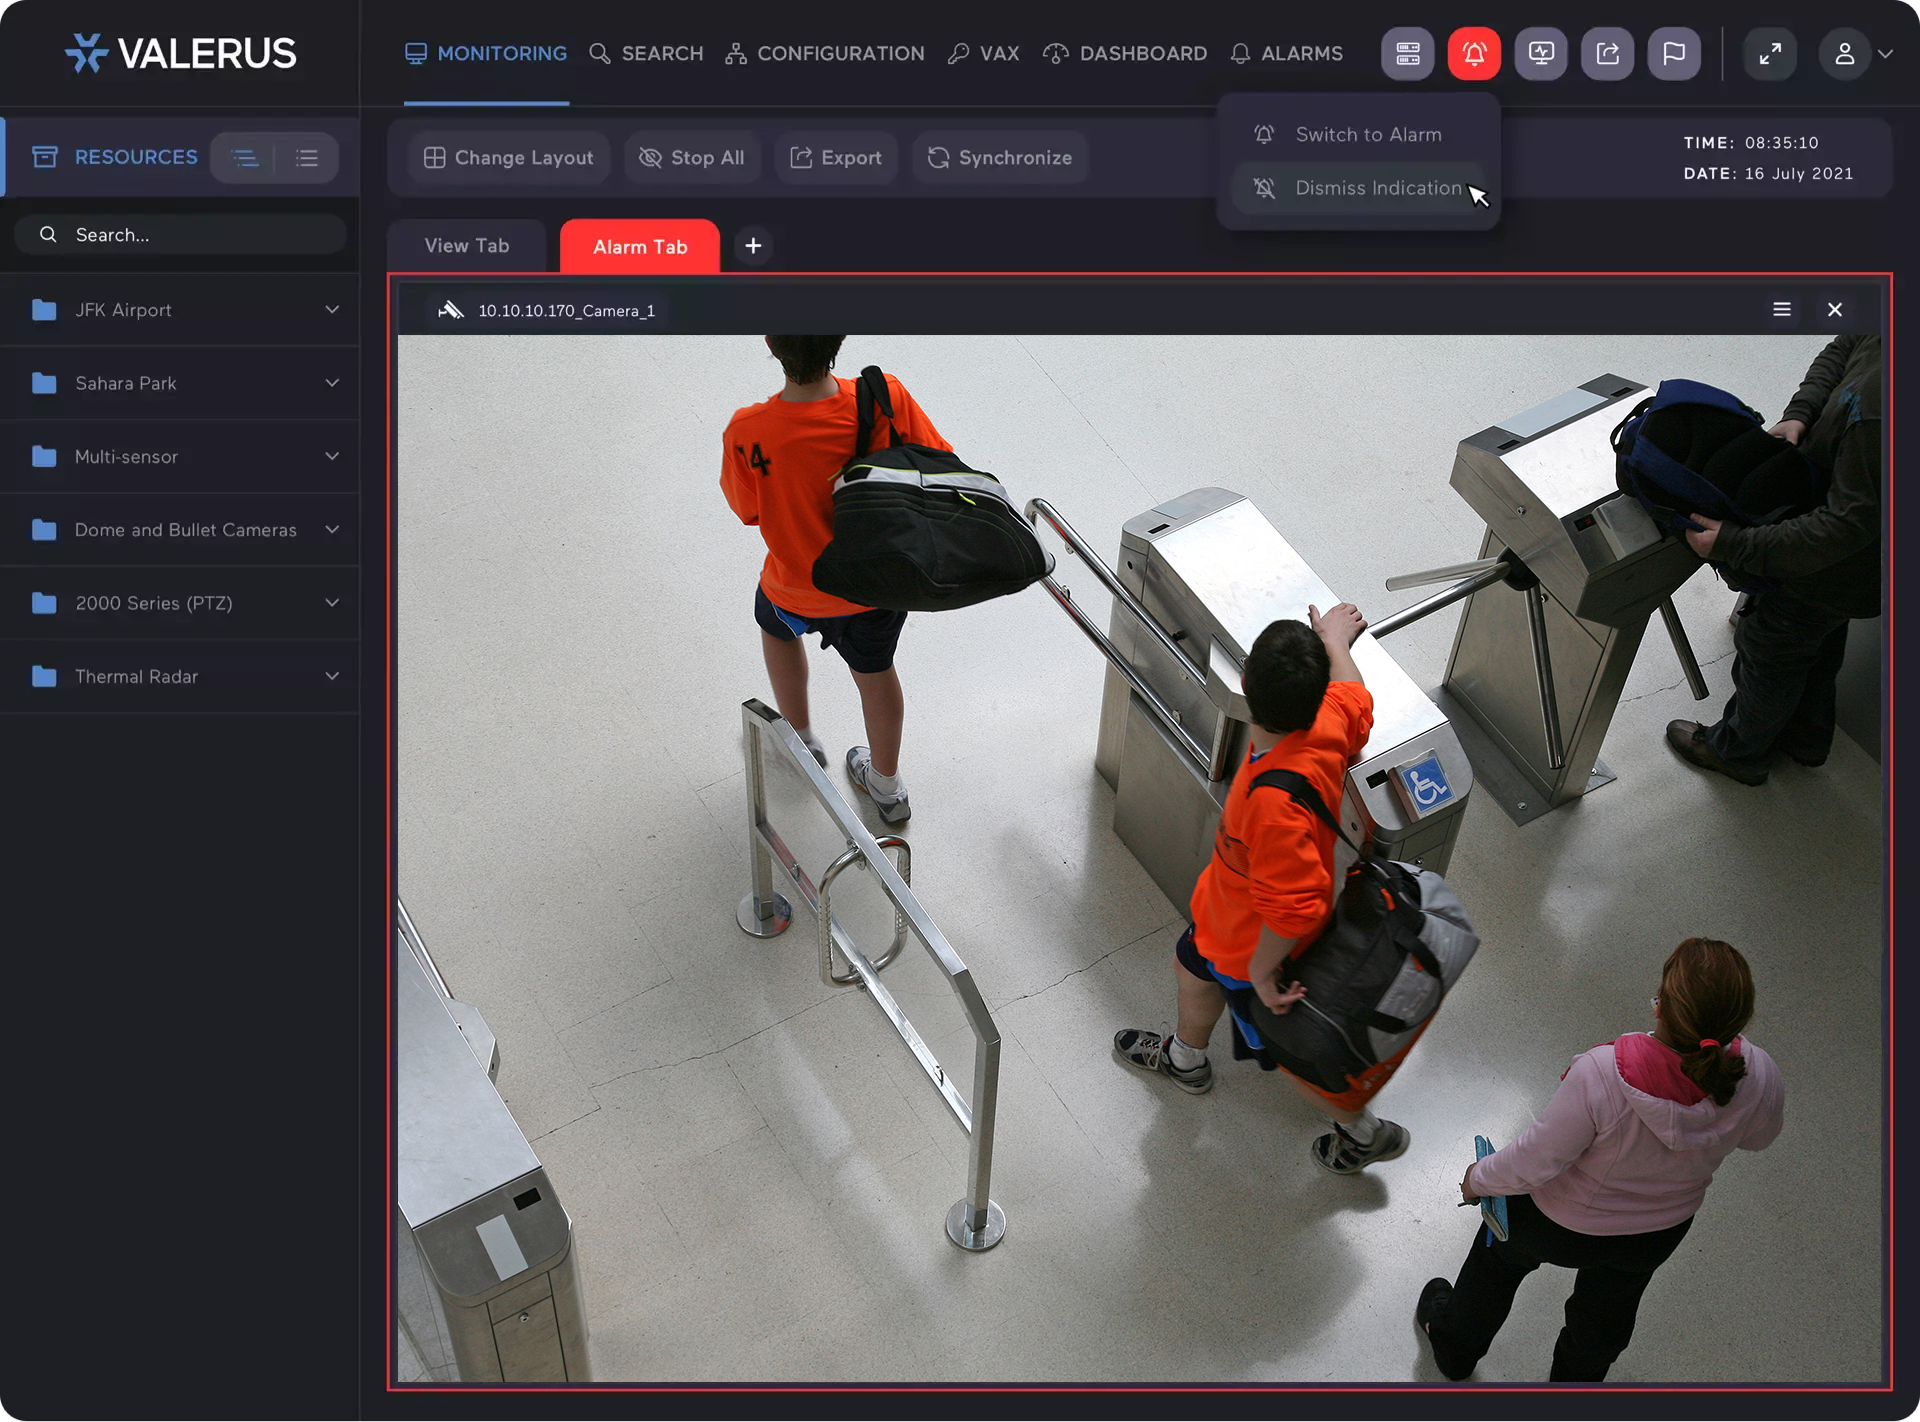Viewport: 1920px width, 1422px height.
Task: Click the Stop All button
Action: [x=692, y=157]
